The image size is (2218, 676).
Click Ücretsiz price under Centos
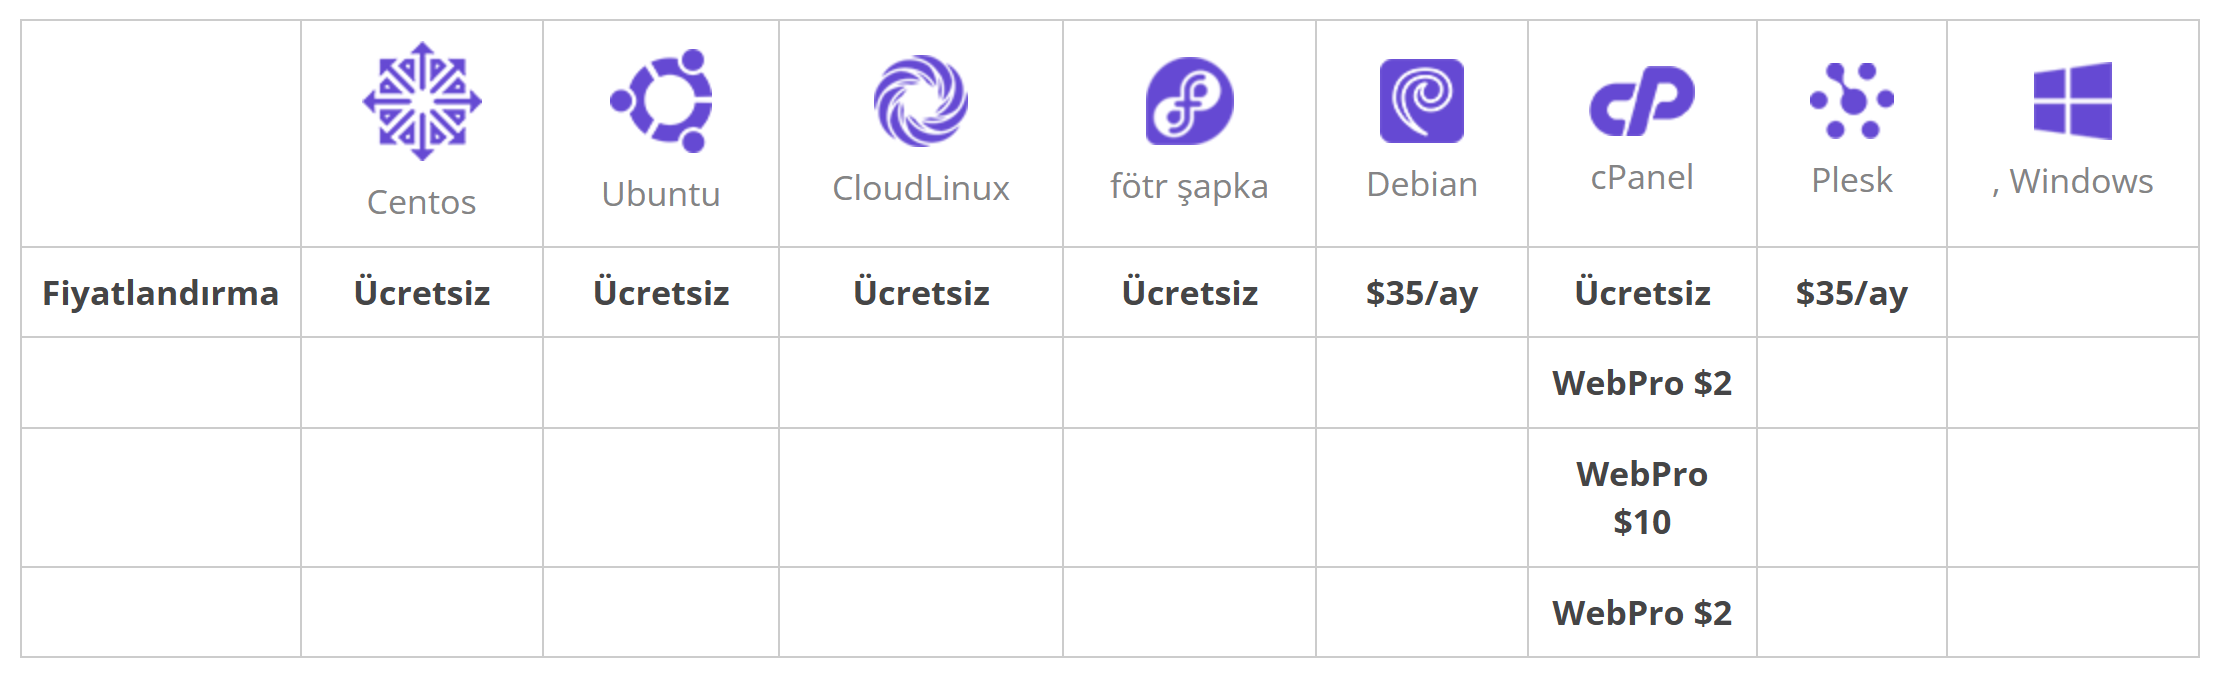[x=422, y=293]
